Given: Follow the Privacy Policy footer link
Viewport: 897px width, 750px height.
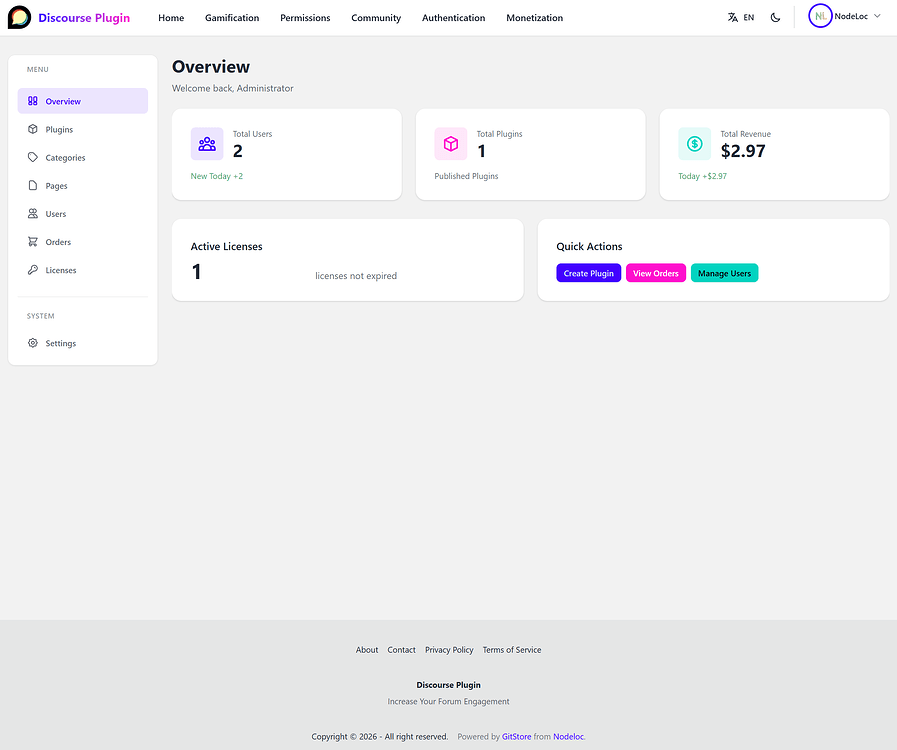Looking at the screenshot, I should point(449,650).
